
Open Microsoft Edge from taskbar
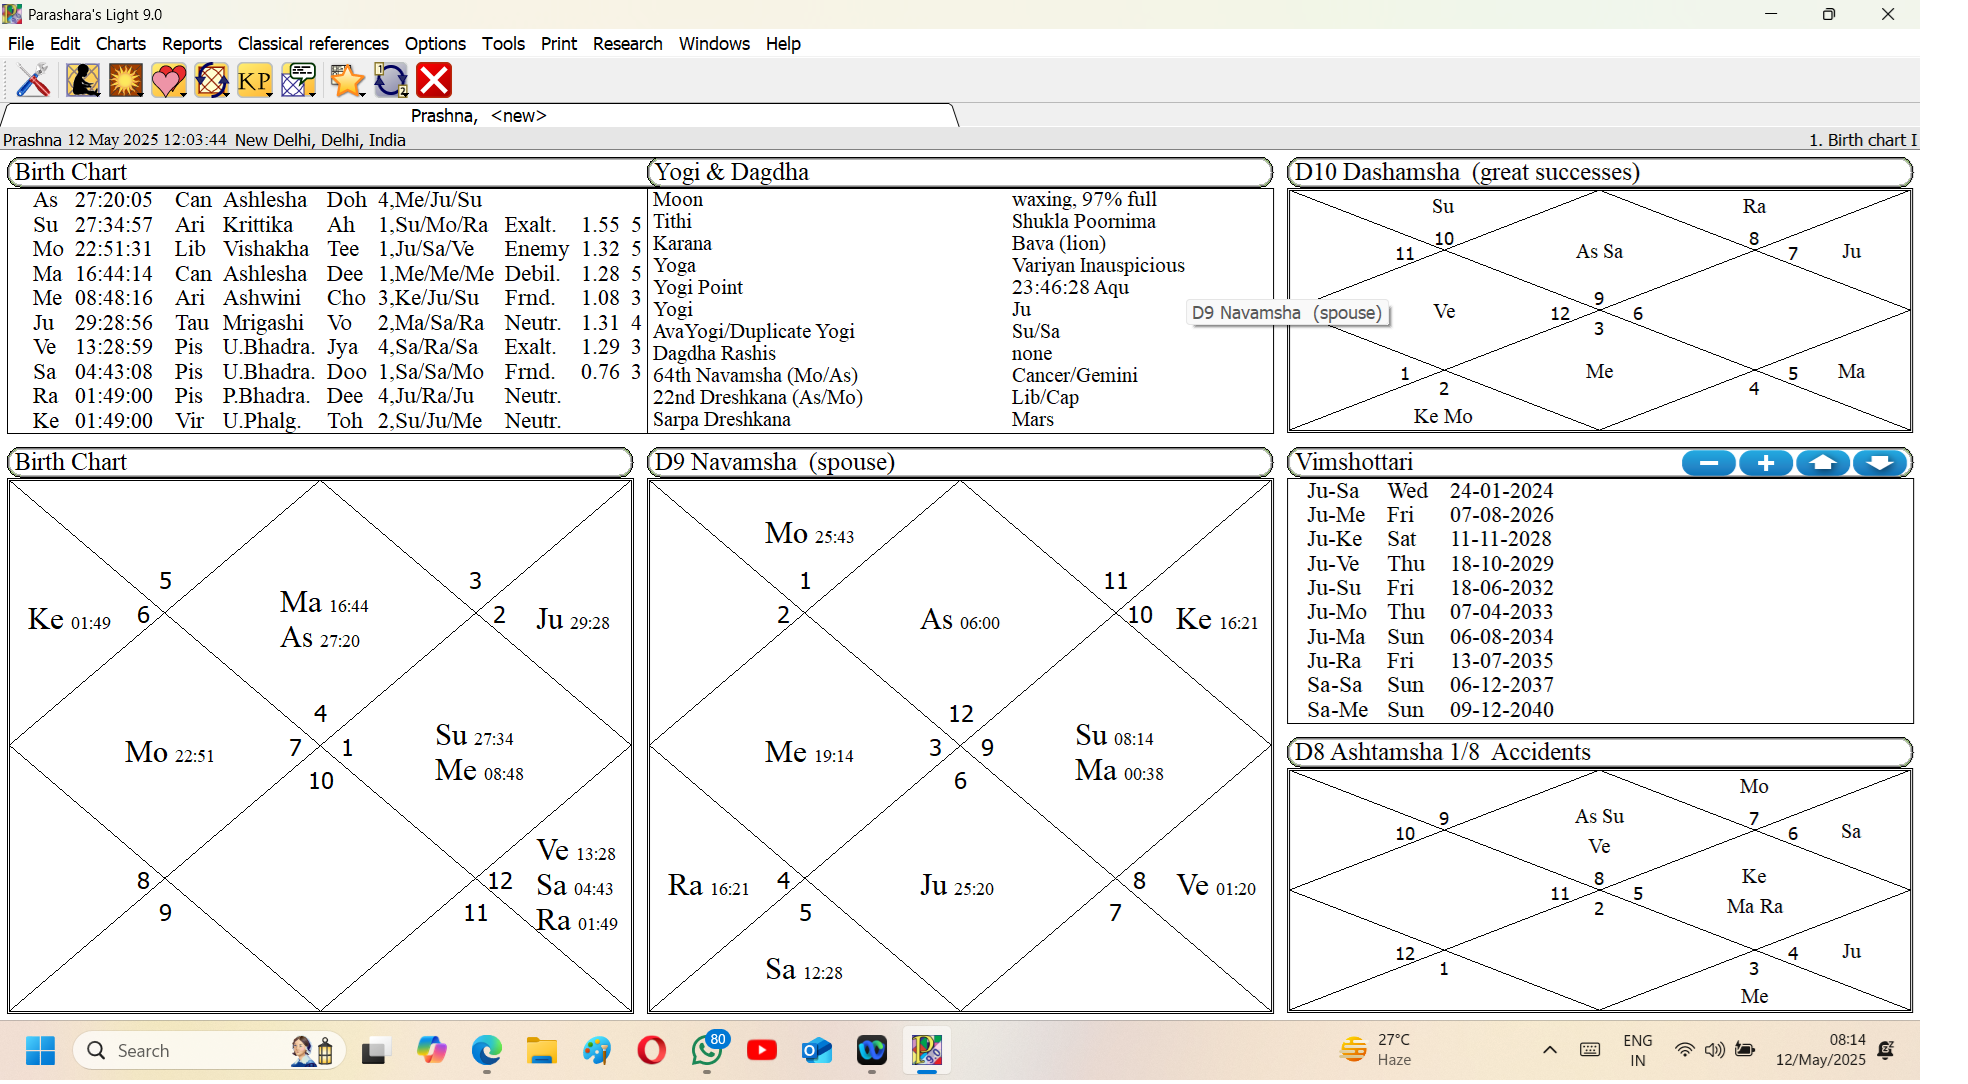[487, 1051]
